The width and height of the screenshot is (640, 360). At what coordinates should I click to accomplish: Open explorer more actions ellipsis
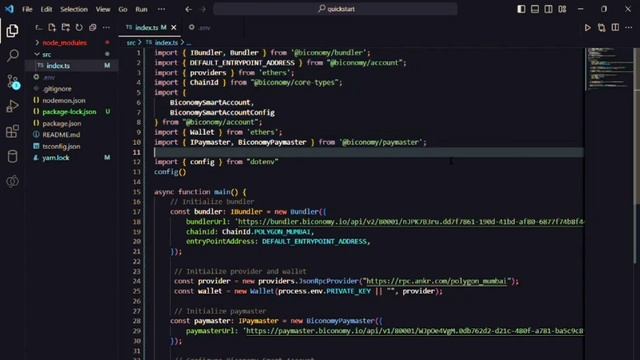tap(106, 27)
